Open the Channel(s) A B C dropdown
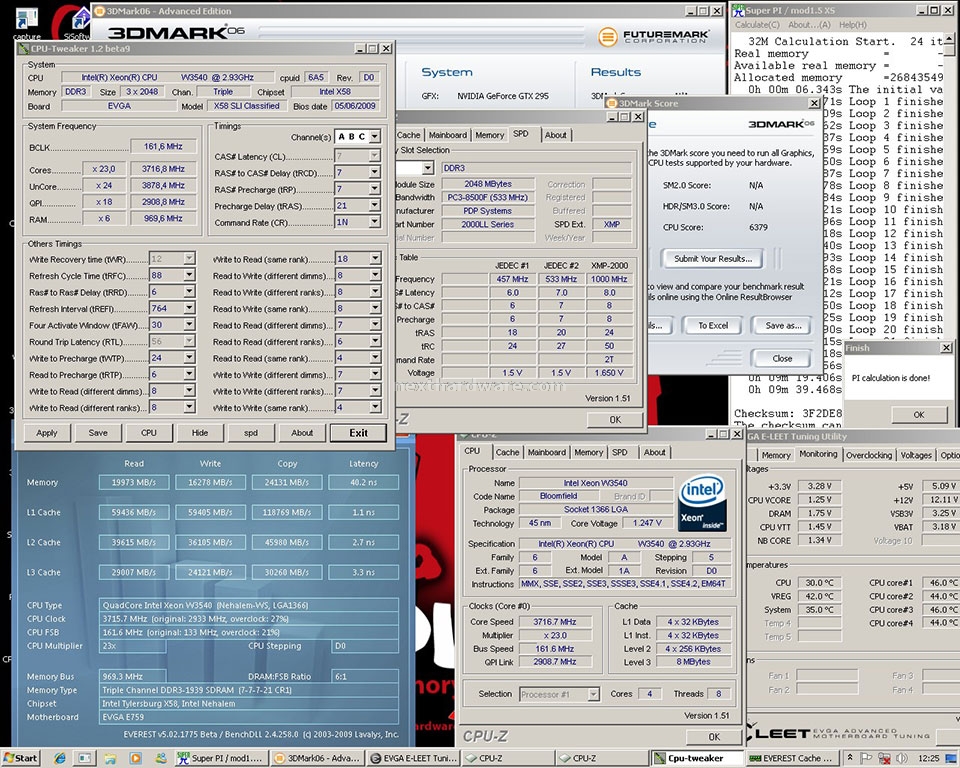This screenshot has width=960, height=768. pyautogui.click(x=375, y=137)
